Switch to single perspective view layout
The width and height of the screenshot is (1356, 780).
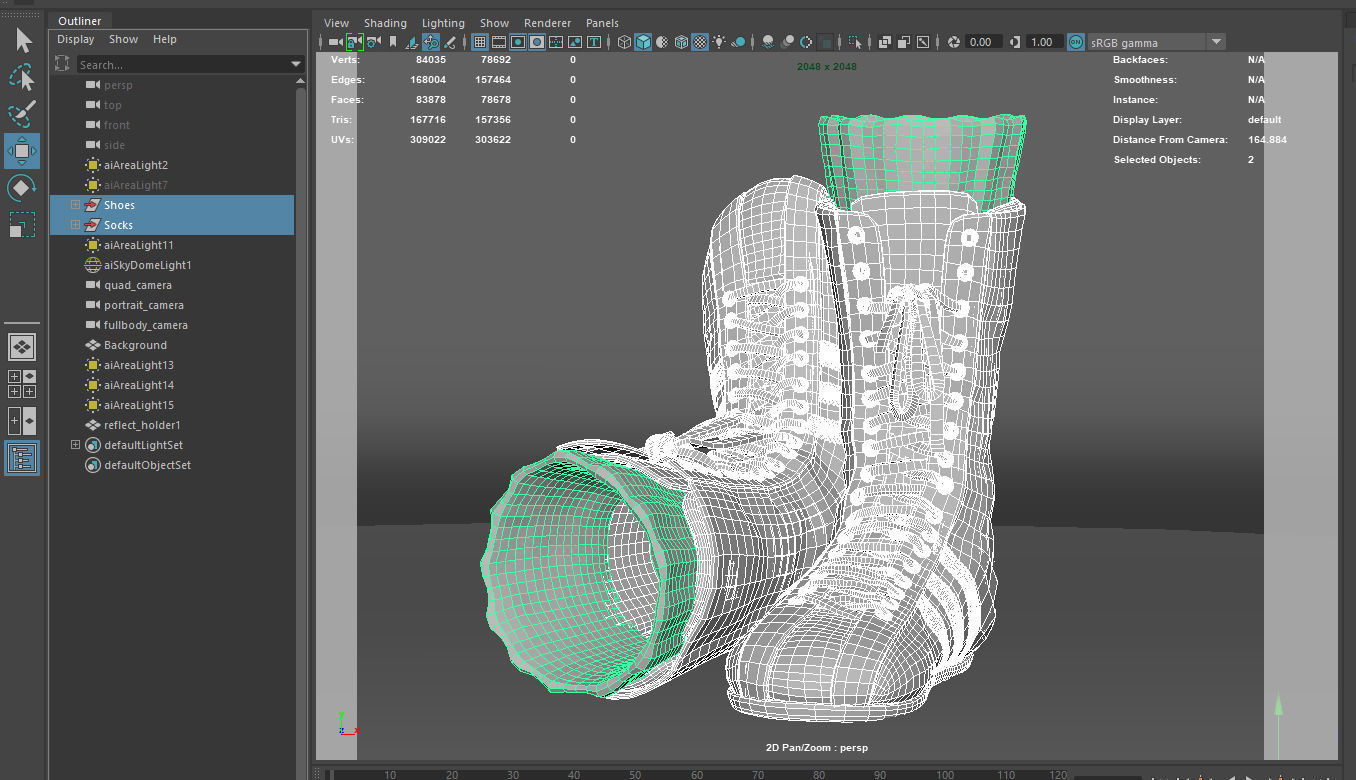click(x=22, y=347)
